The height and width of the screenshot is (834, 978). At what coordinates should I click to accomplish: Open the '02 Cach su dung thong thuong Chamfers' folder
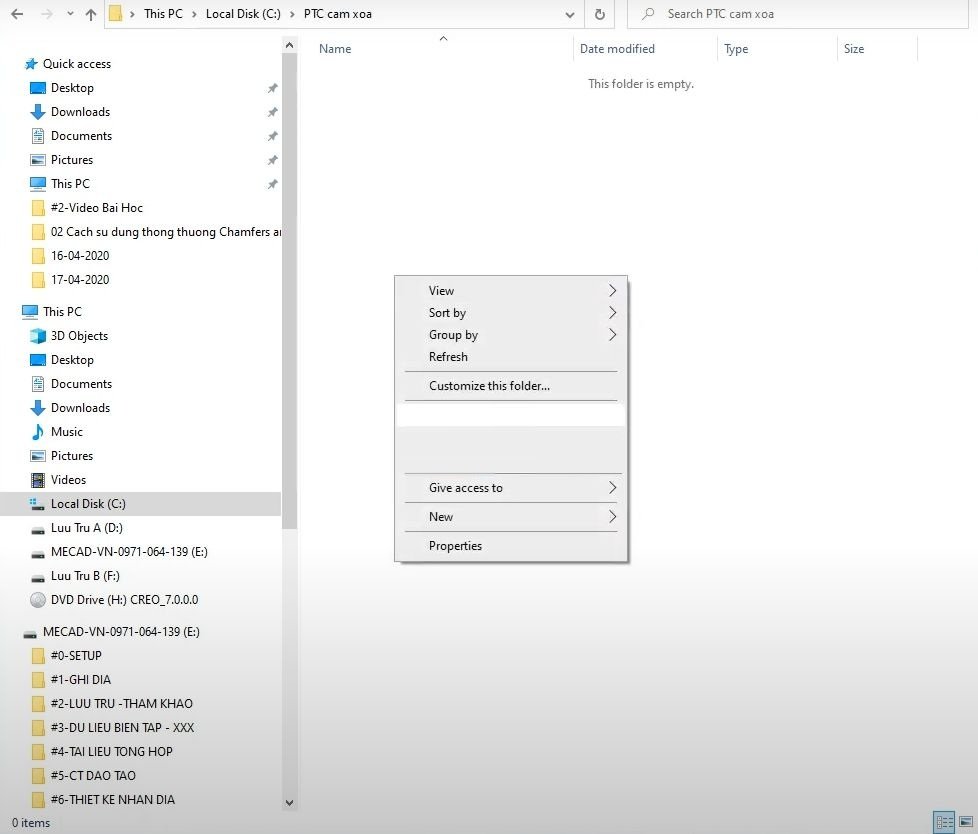[x=165, y=232]
